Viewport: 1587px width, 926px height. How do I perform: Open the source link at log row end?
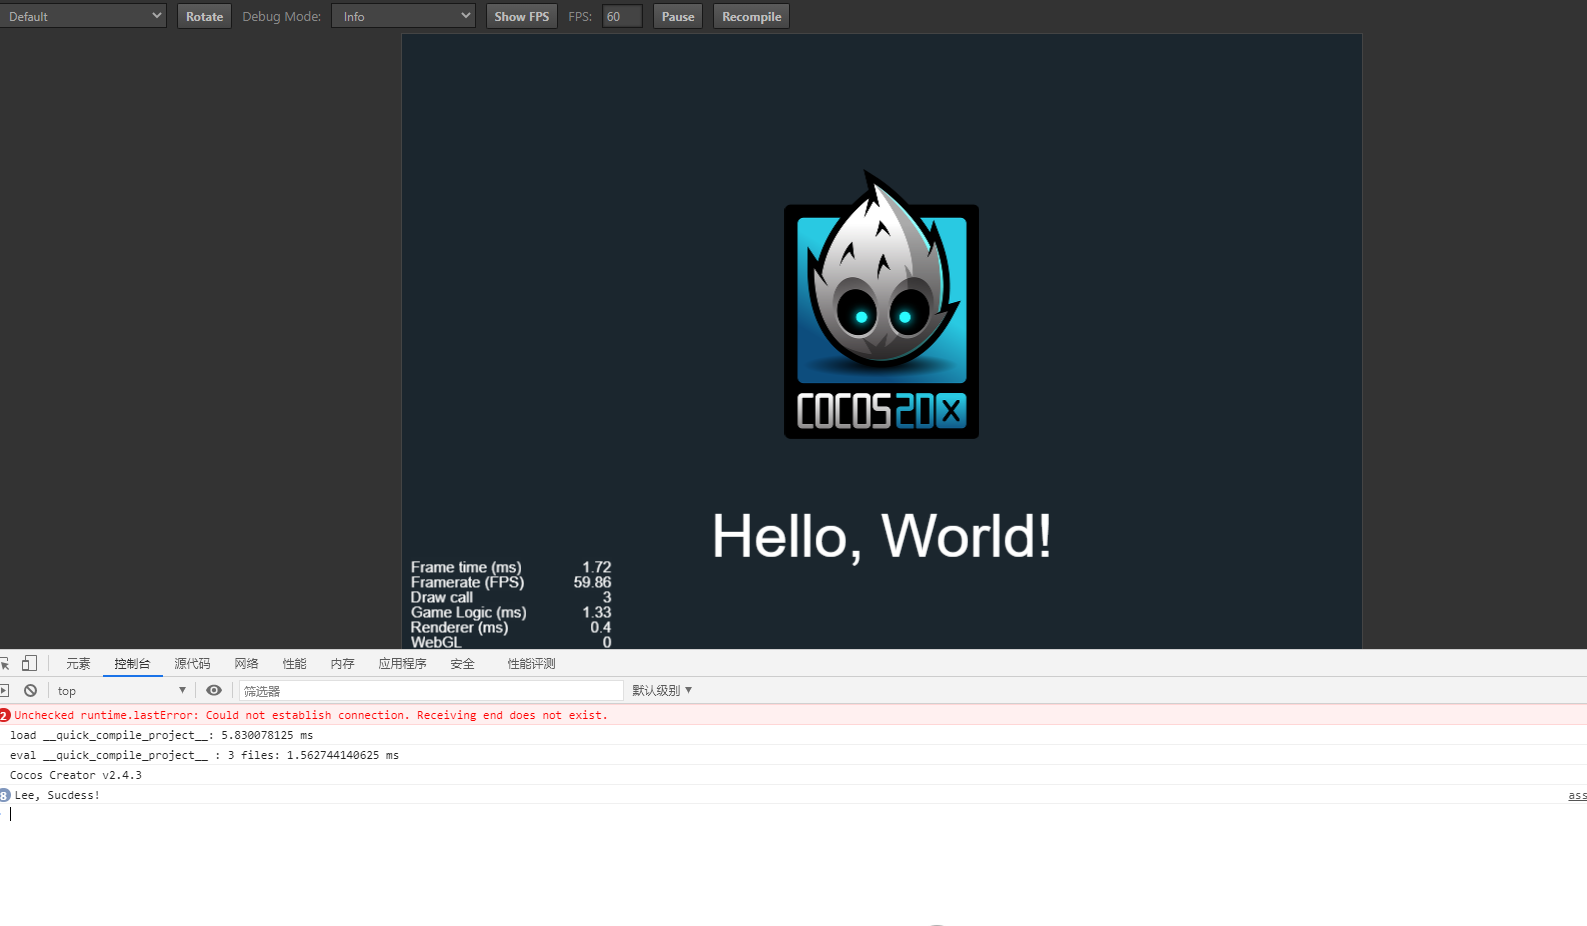[1577, 795]
